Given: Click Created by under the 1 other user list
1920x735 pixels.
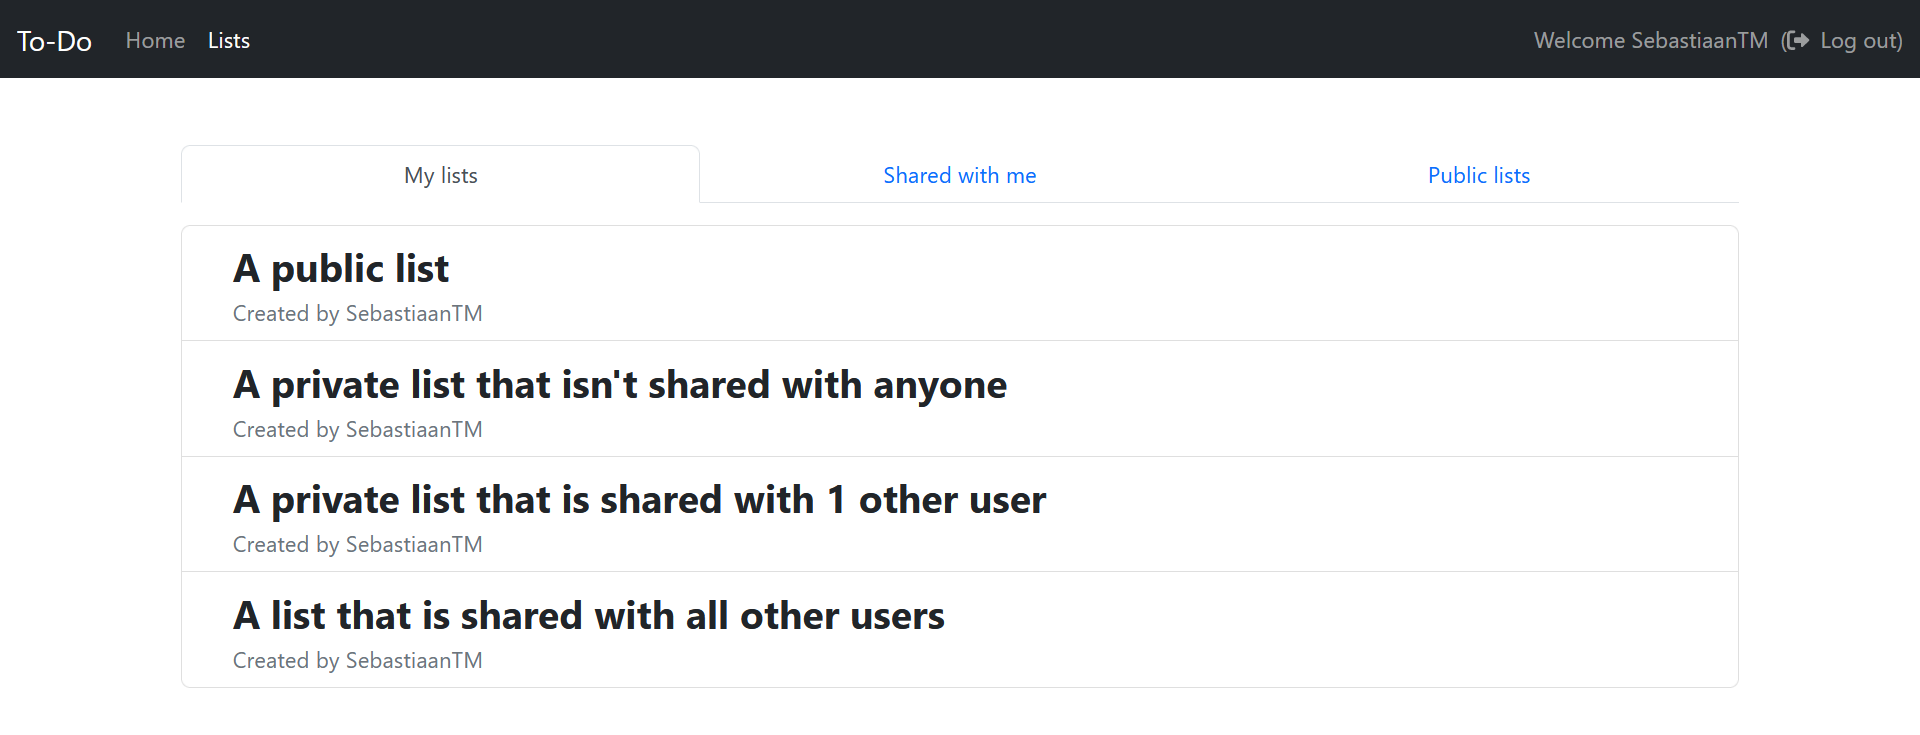Looking at the screenshot, I should click(357, 545).
